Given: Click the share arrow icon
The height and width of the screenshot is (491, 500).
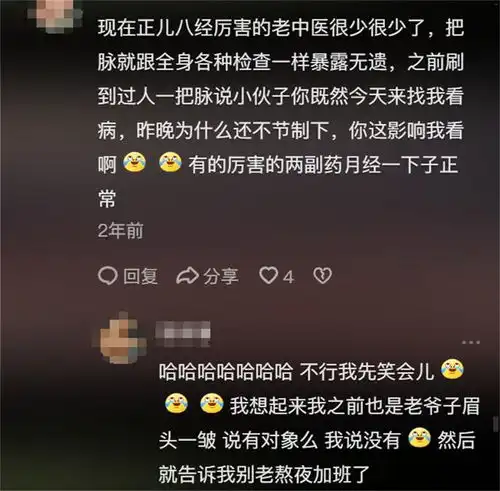Looking at the screenshot, I should click(187, 276).
